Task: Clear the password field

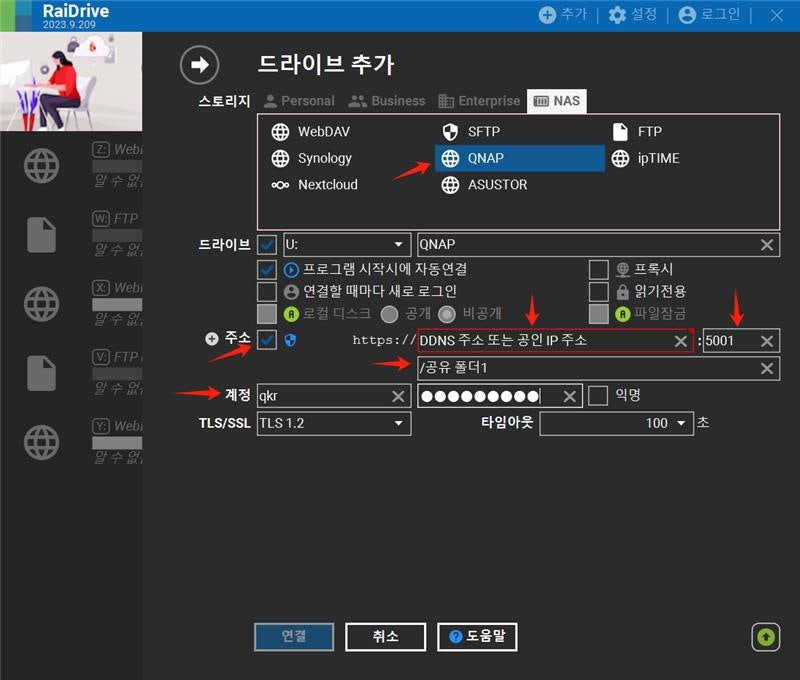Action: 570,396
